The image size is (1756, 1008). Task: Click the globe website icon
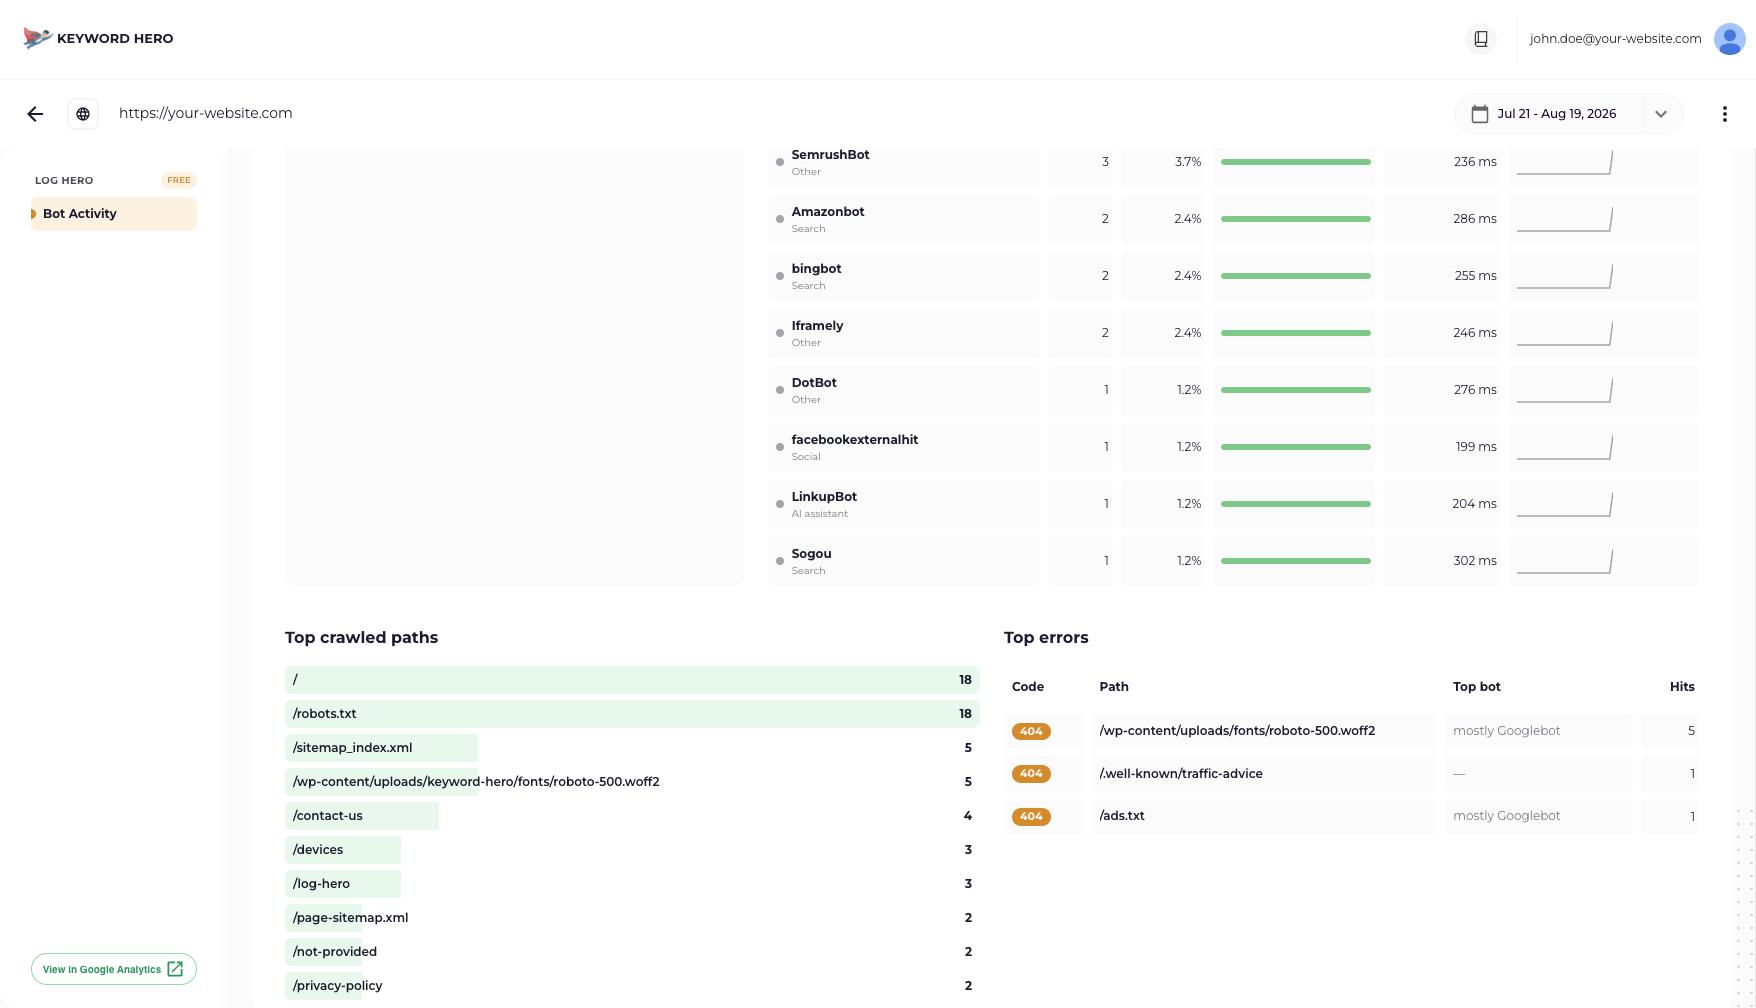[x=83, y=114]
